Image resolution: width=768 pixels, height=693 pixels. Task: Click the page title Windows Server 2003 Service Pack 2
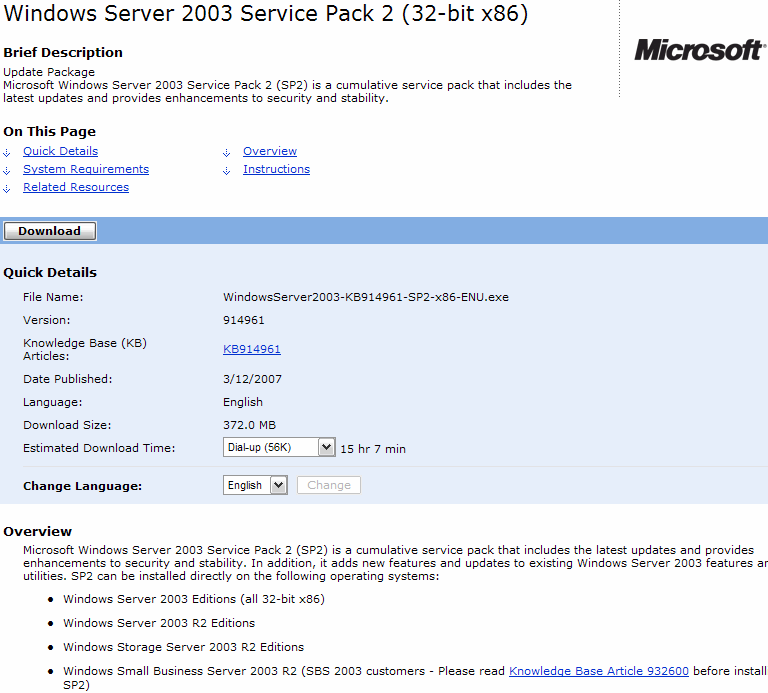266,14
